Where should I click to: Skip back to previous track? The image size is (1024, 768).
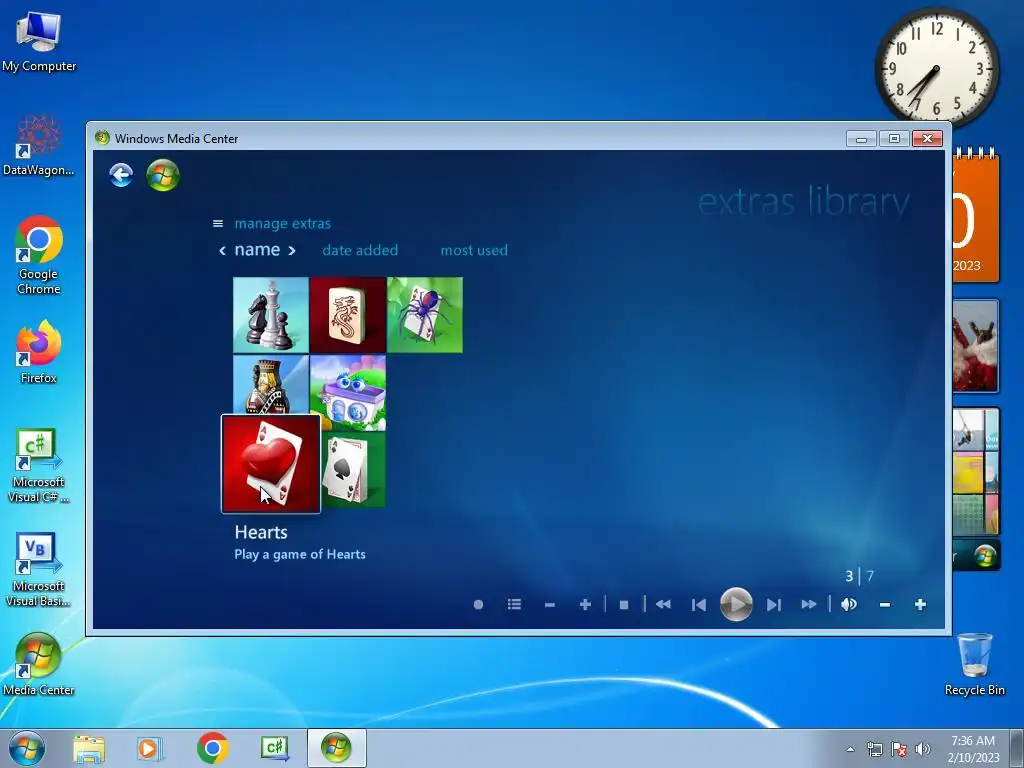(699, 605)
